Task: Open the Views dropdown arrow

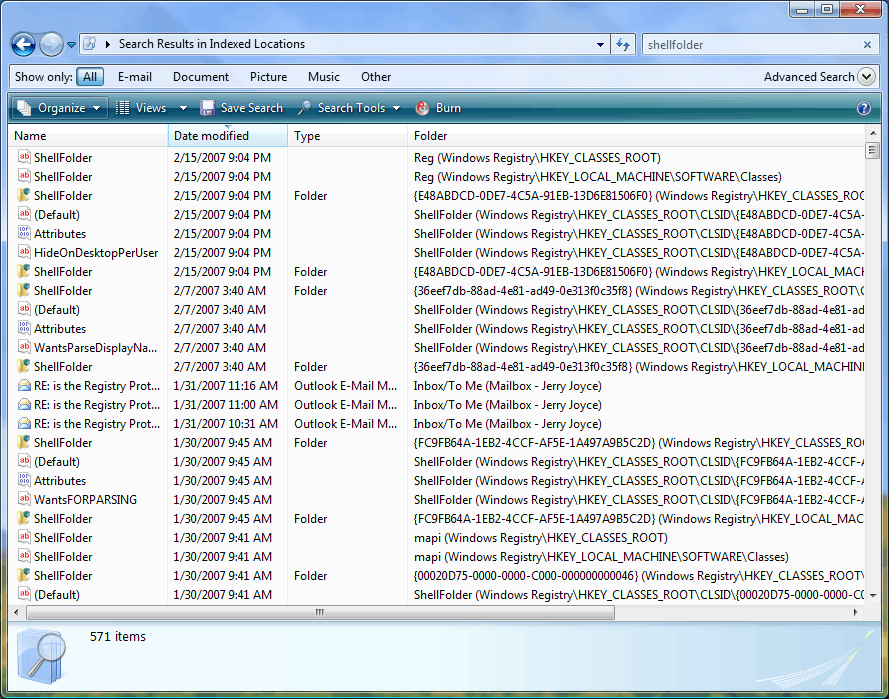Action: [x=183, y=108]
